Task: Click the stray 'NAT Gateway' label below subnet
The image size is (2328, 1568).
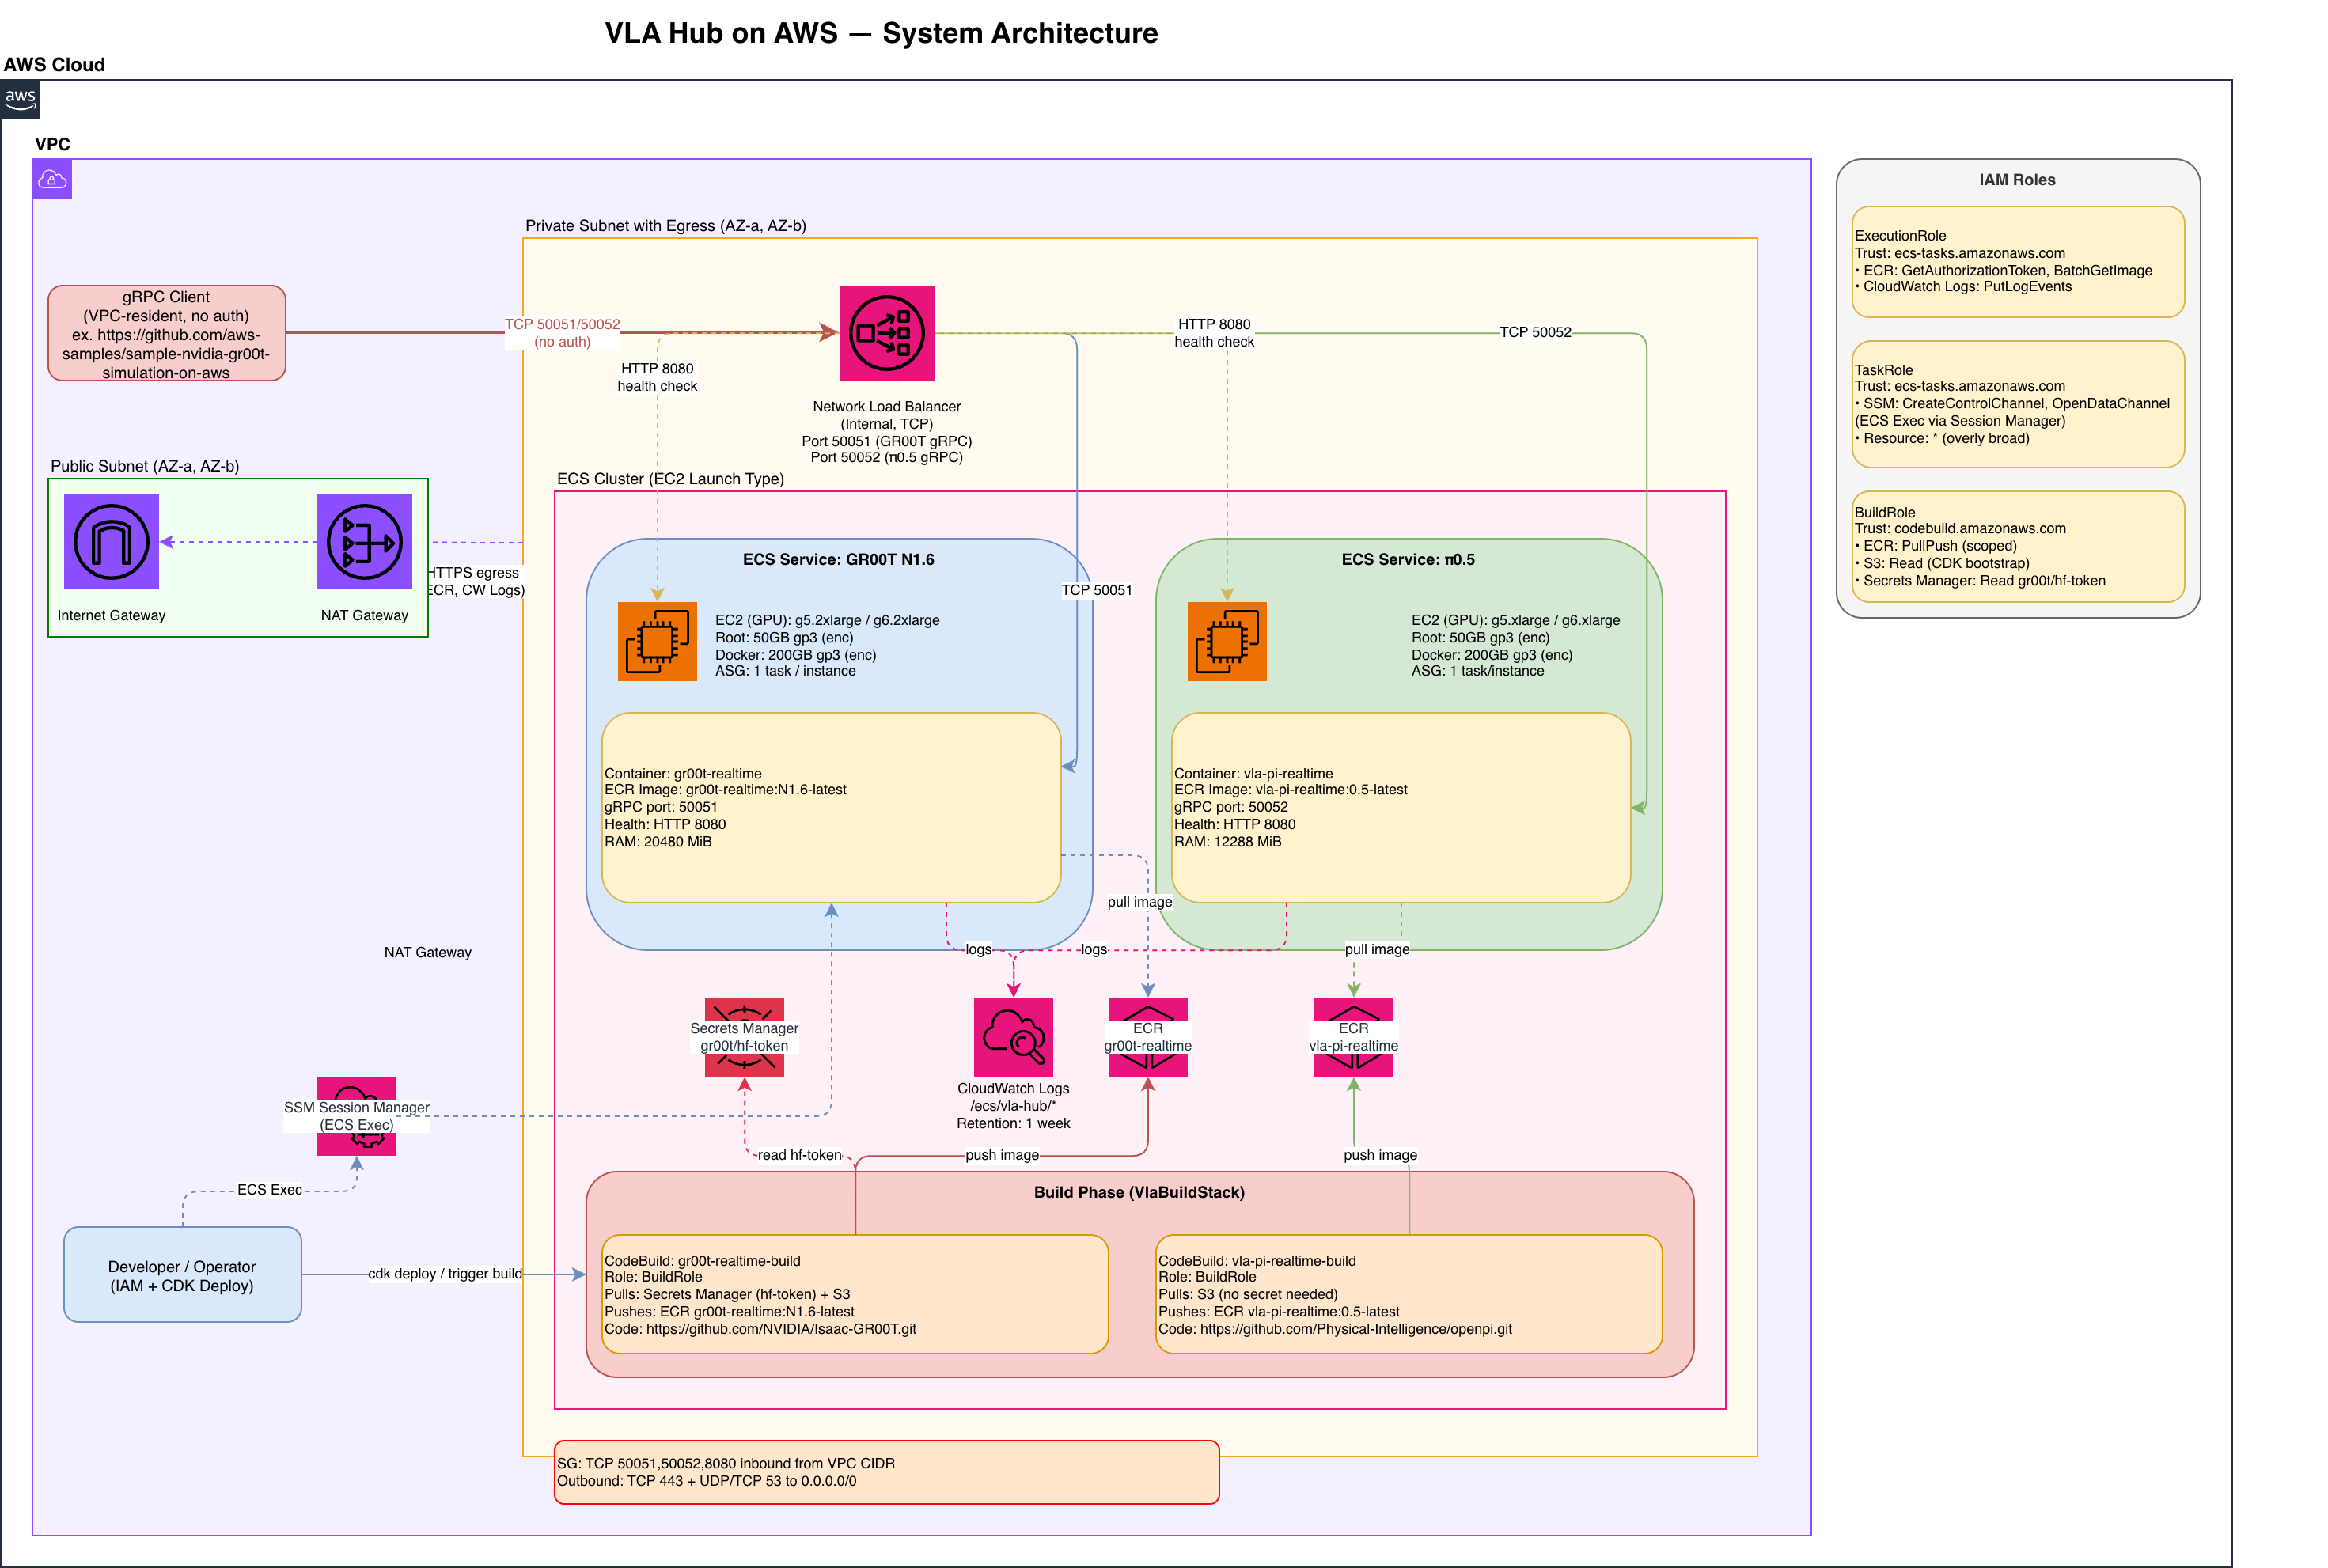Action: [428, 953]
